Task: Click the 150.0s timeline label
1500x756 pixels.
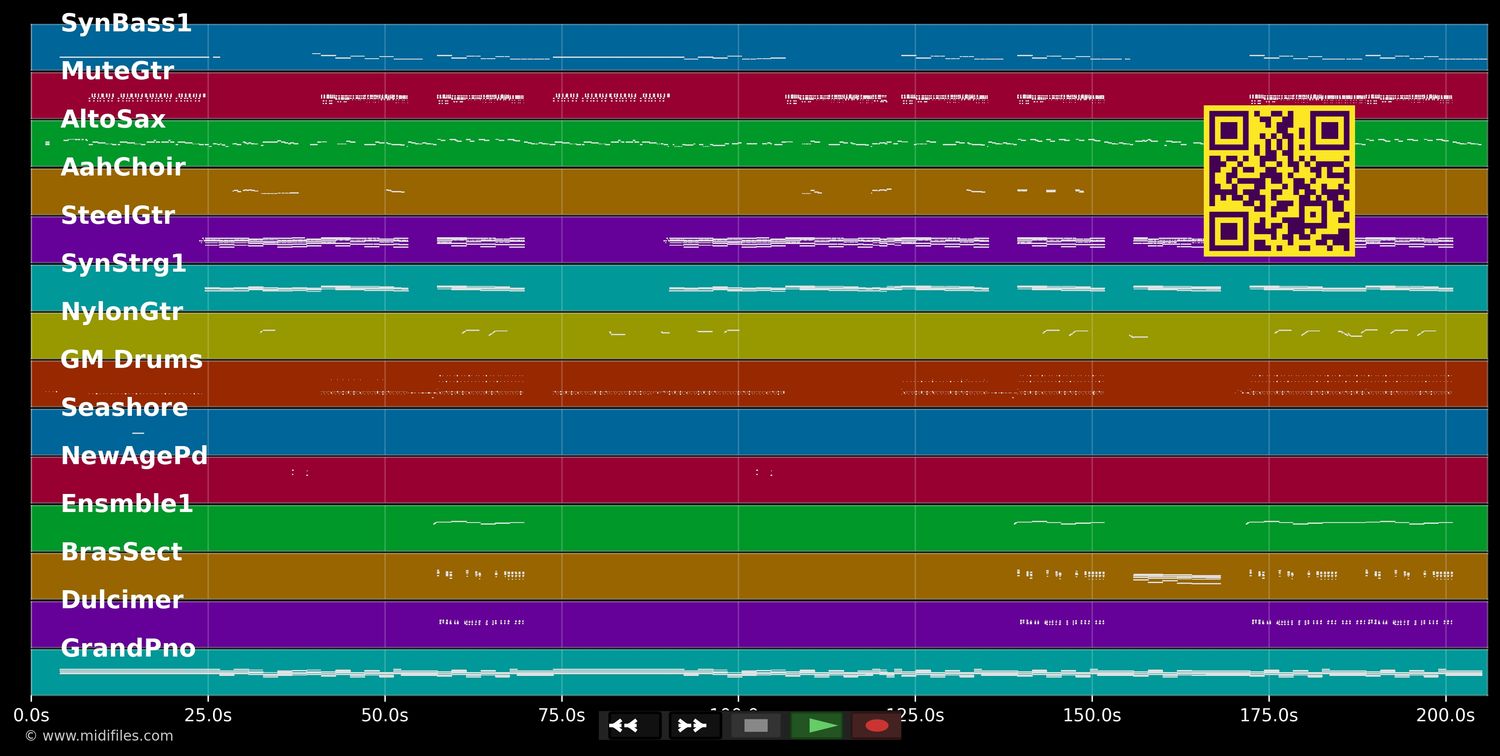Action: point(1092,715)
